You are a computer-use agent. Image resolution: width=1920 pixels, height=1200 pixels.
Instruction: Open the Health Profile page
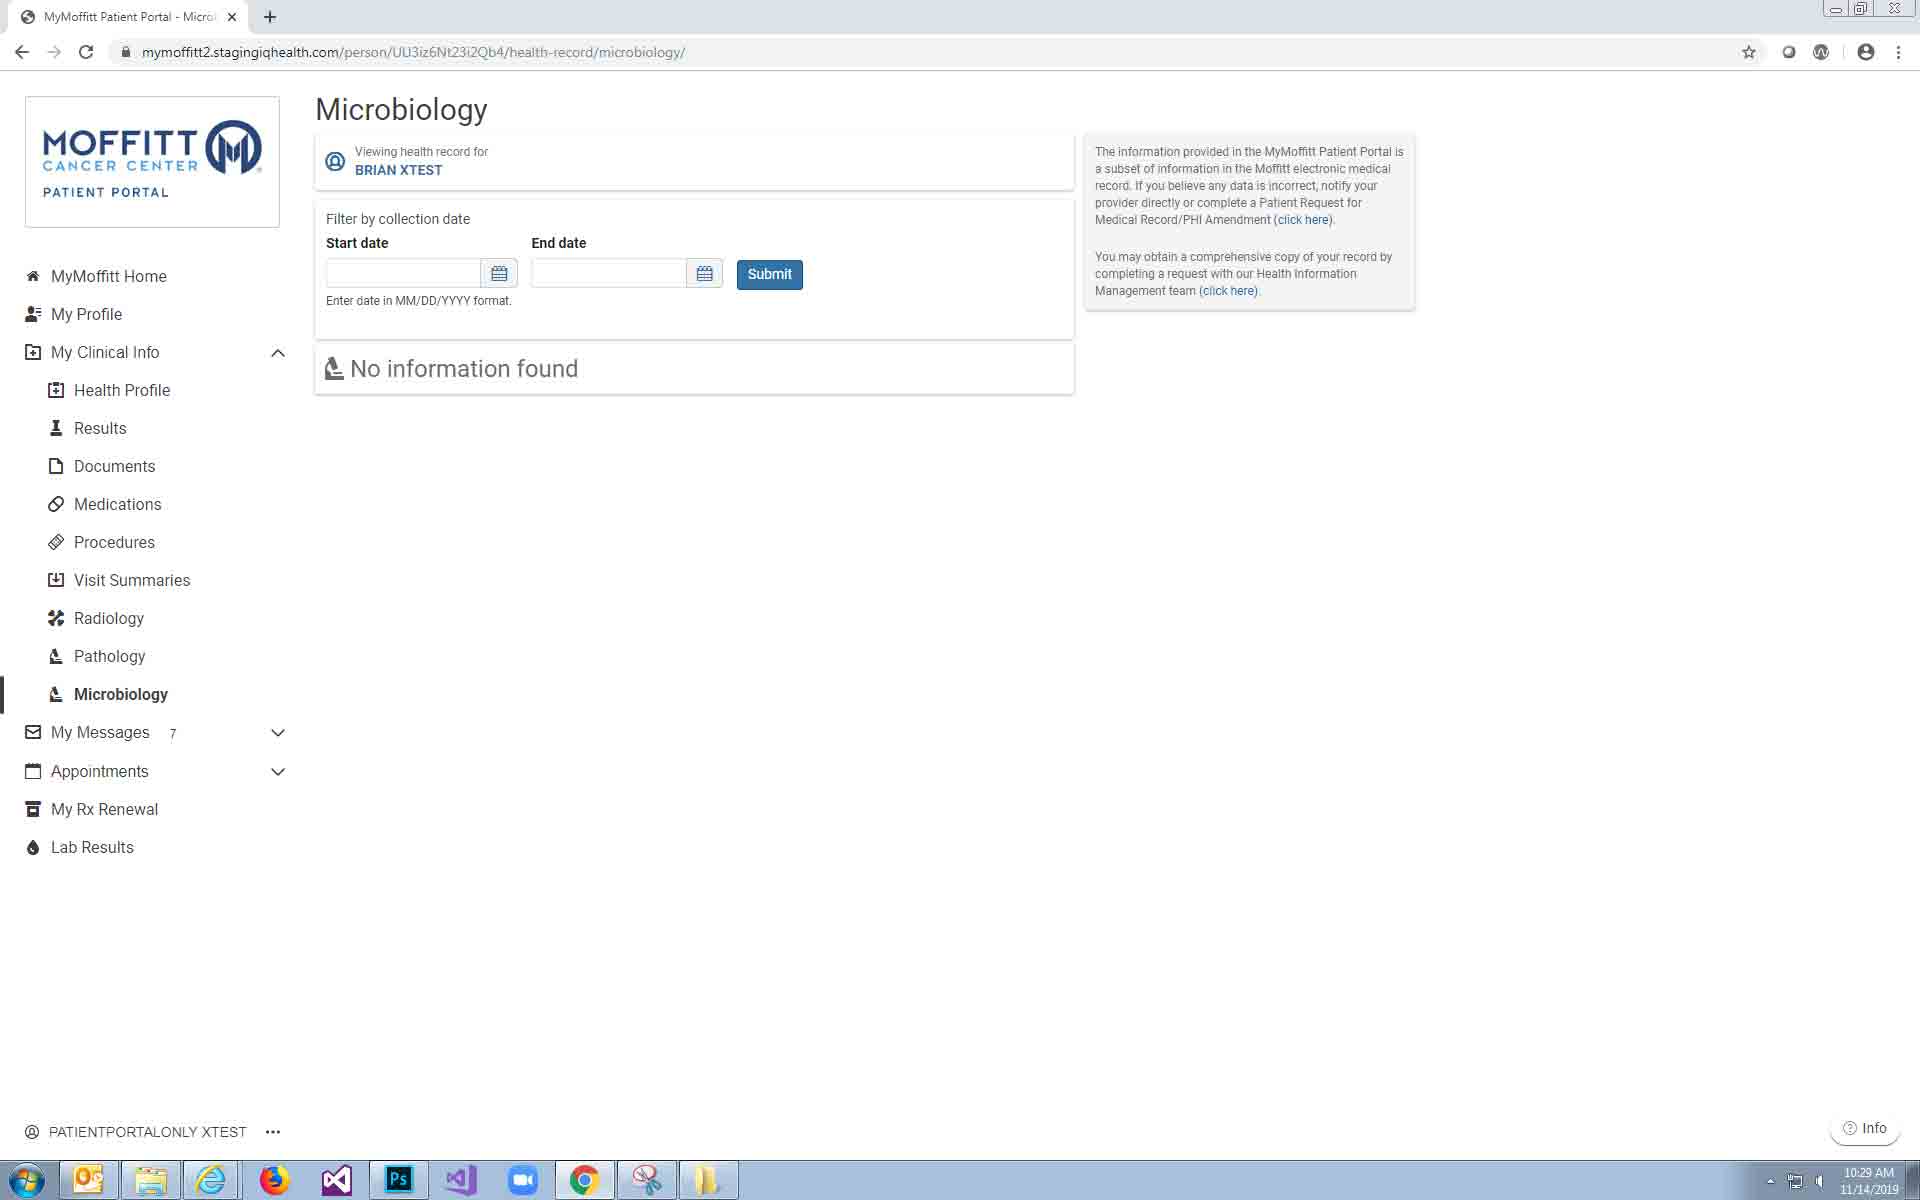[x=121, y=390]
